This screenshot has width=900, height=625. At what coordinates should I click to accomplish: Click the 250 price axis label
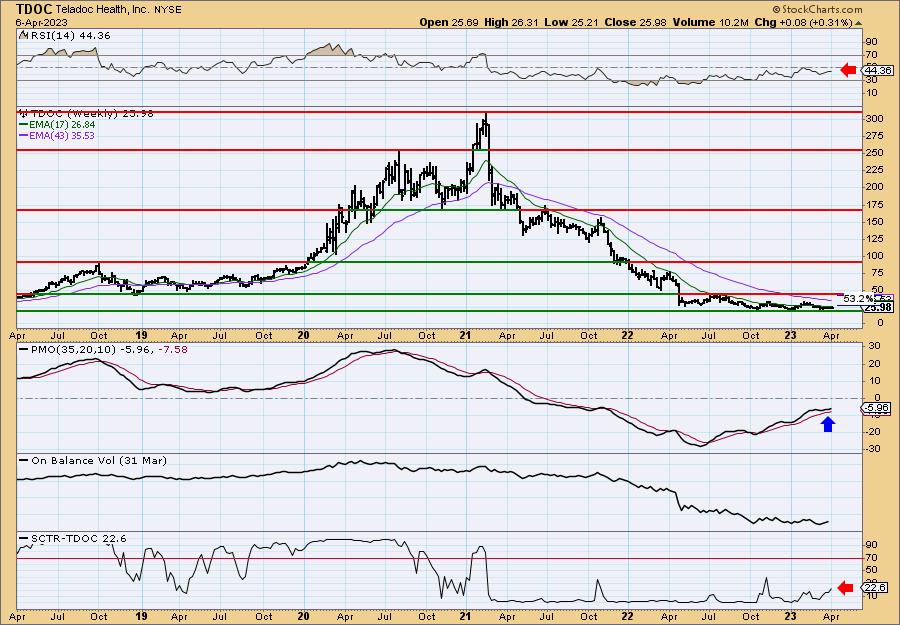pyautogui.click(x=875, y=153)
